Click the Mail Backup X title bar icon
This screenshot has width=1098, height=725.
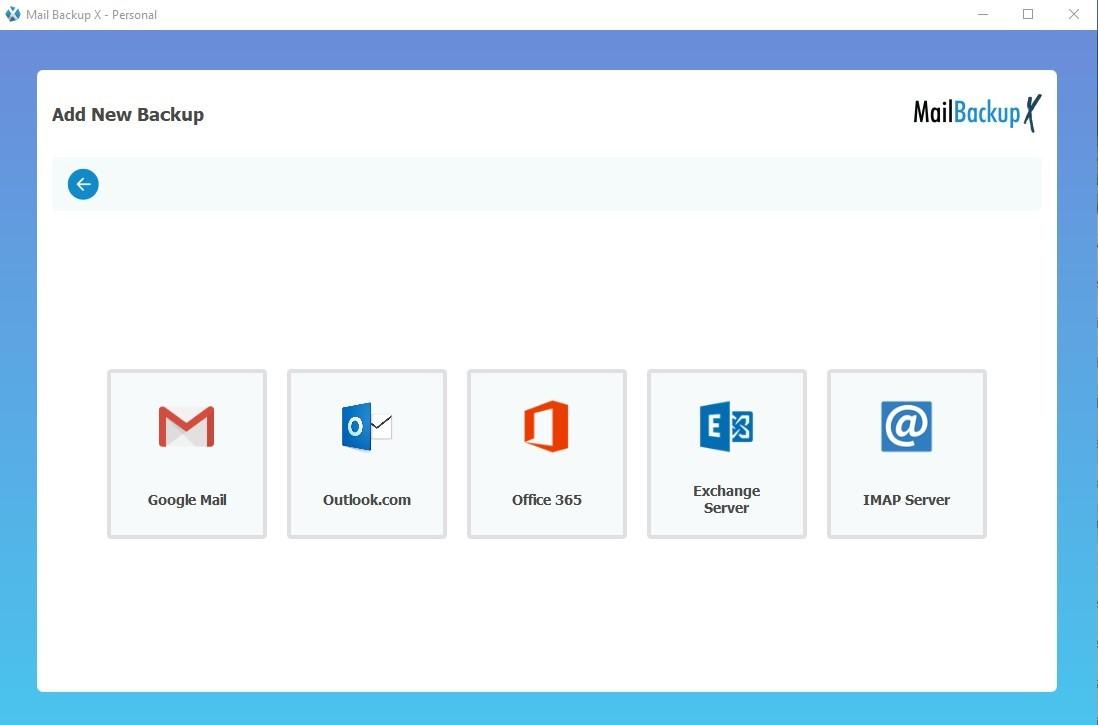point(13,14)
